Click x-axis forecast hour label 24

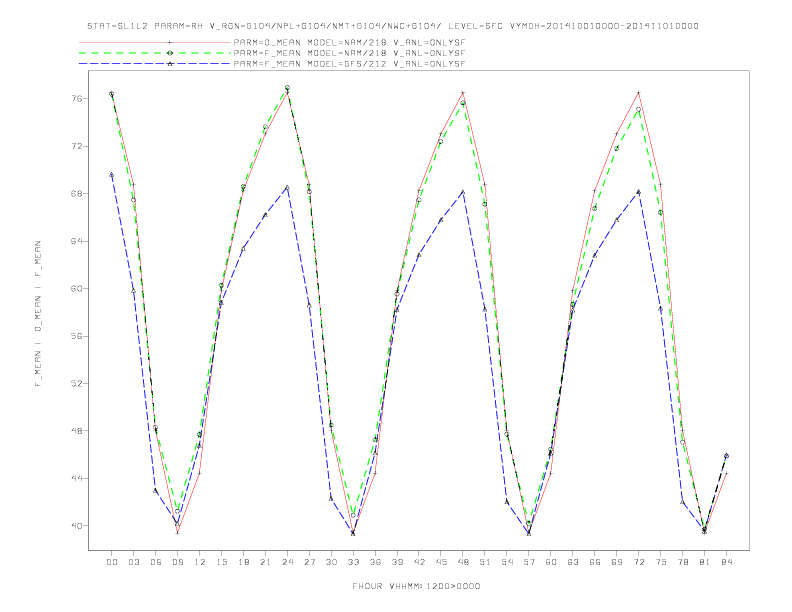pos(287,562)
